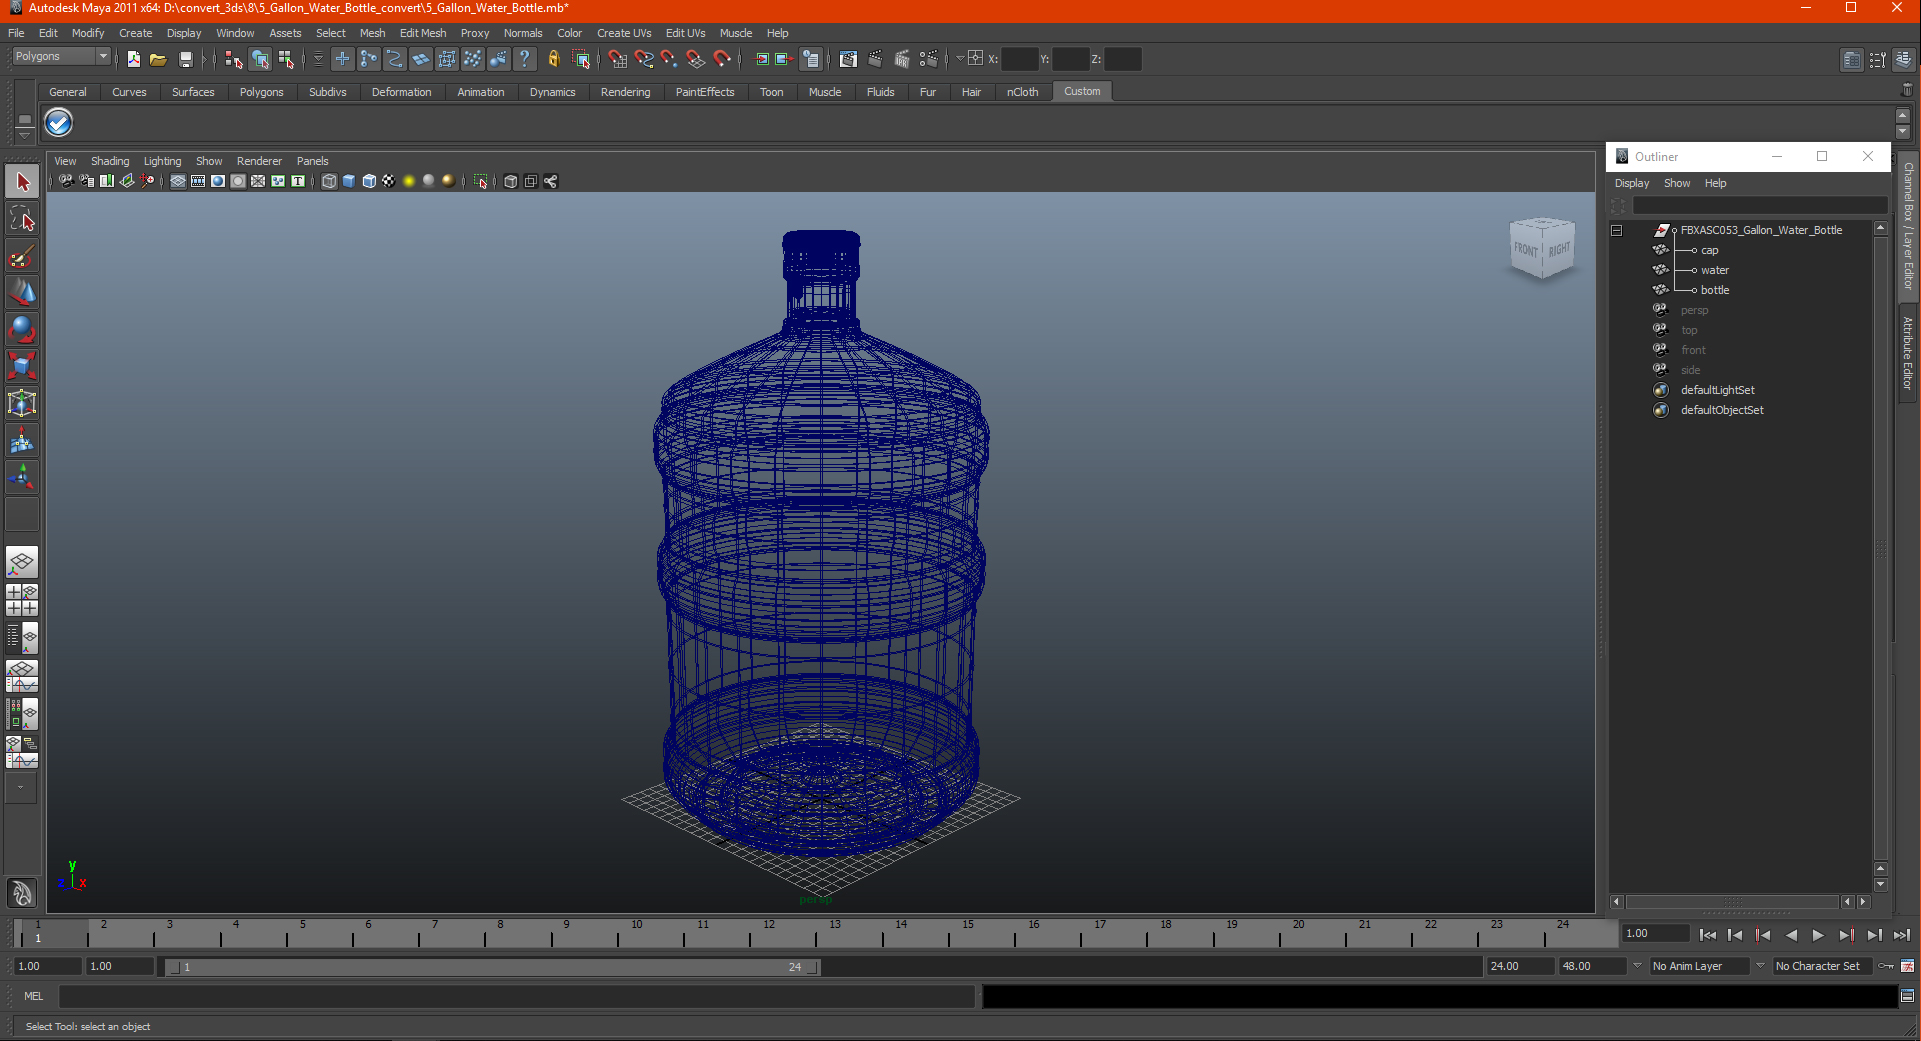The image size is (1921, 1041).
Task: Switch to Persp/Outliner layout
Action: [22, 638]
